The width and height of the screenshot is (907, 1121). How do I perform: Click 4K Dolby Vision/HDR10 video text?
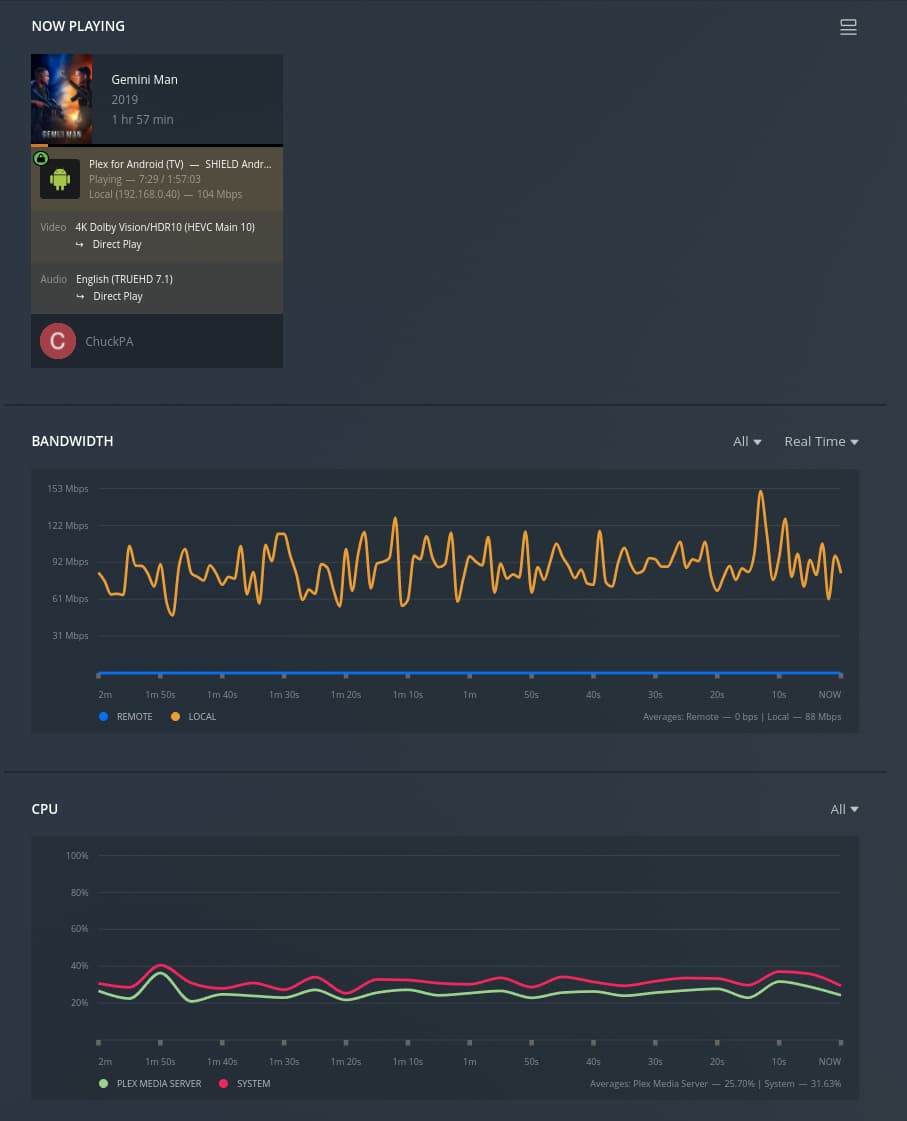tap(165, 227)
